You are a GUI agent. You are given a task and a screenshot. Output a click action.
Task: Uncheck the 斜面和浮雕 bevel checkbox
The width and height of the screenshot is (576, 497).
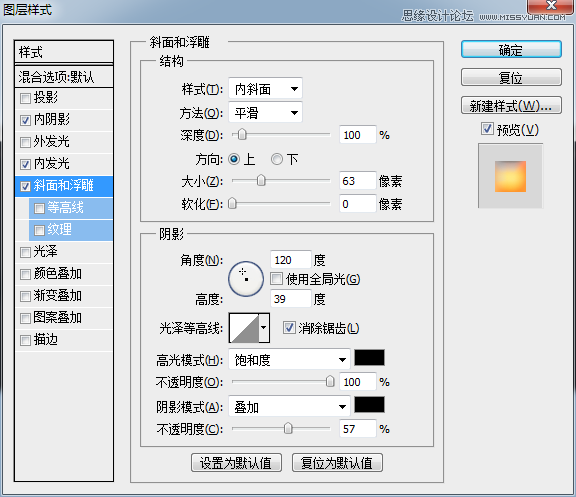[x=25, y=186]
